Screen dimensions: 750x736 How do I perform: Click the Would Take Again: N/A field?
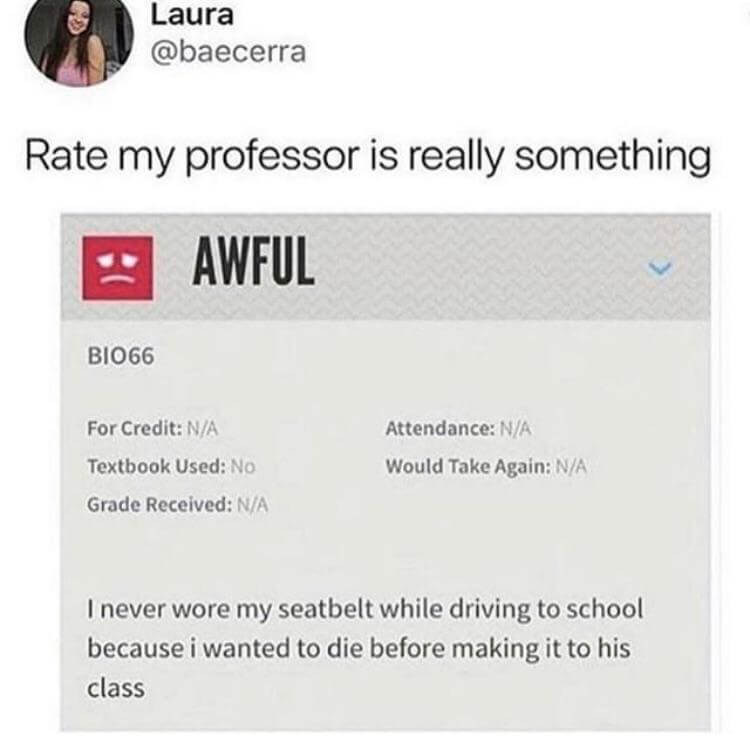tap(486, 466)
